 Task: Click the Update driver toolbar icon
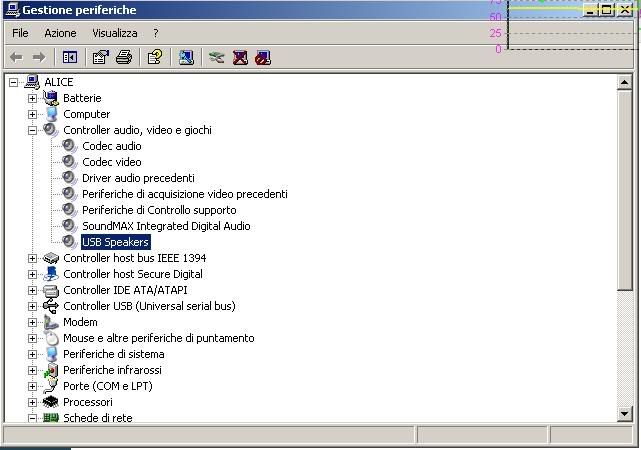(216, 57)
